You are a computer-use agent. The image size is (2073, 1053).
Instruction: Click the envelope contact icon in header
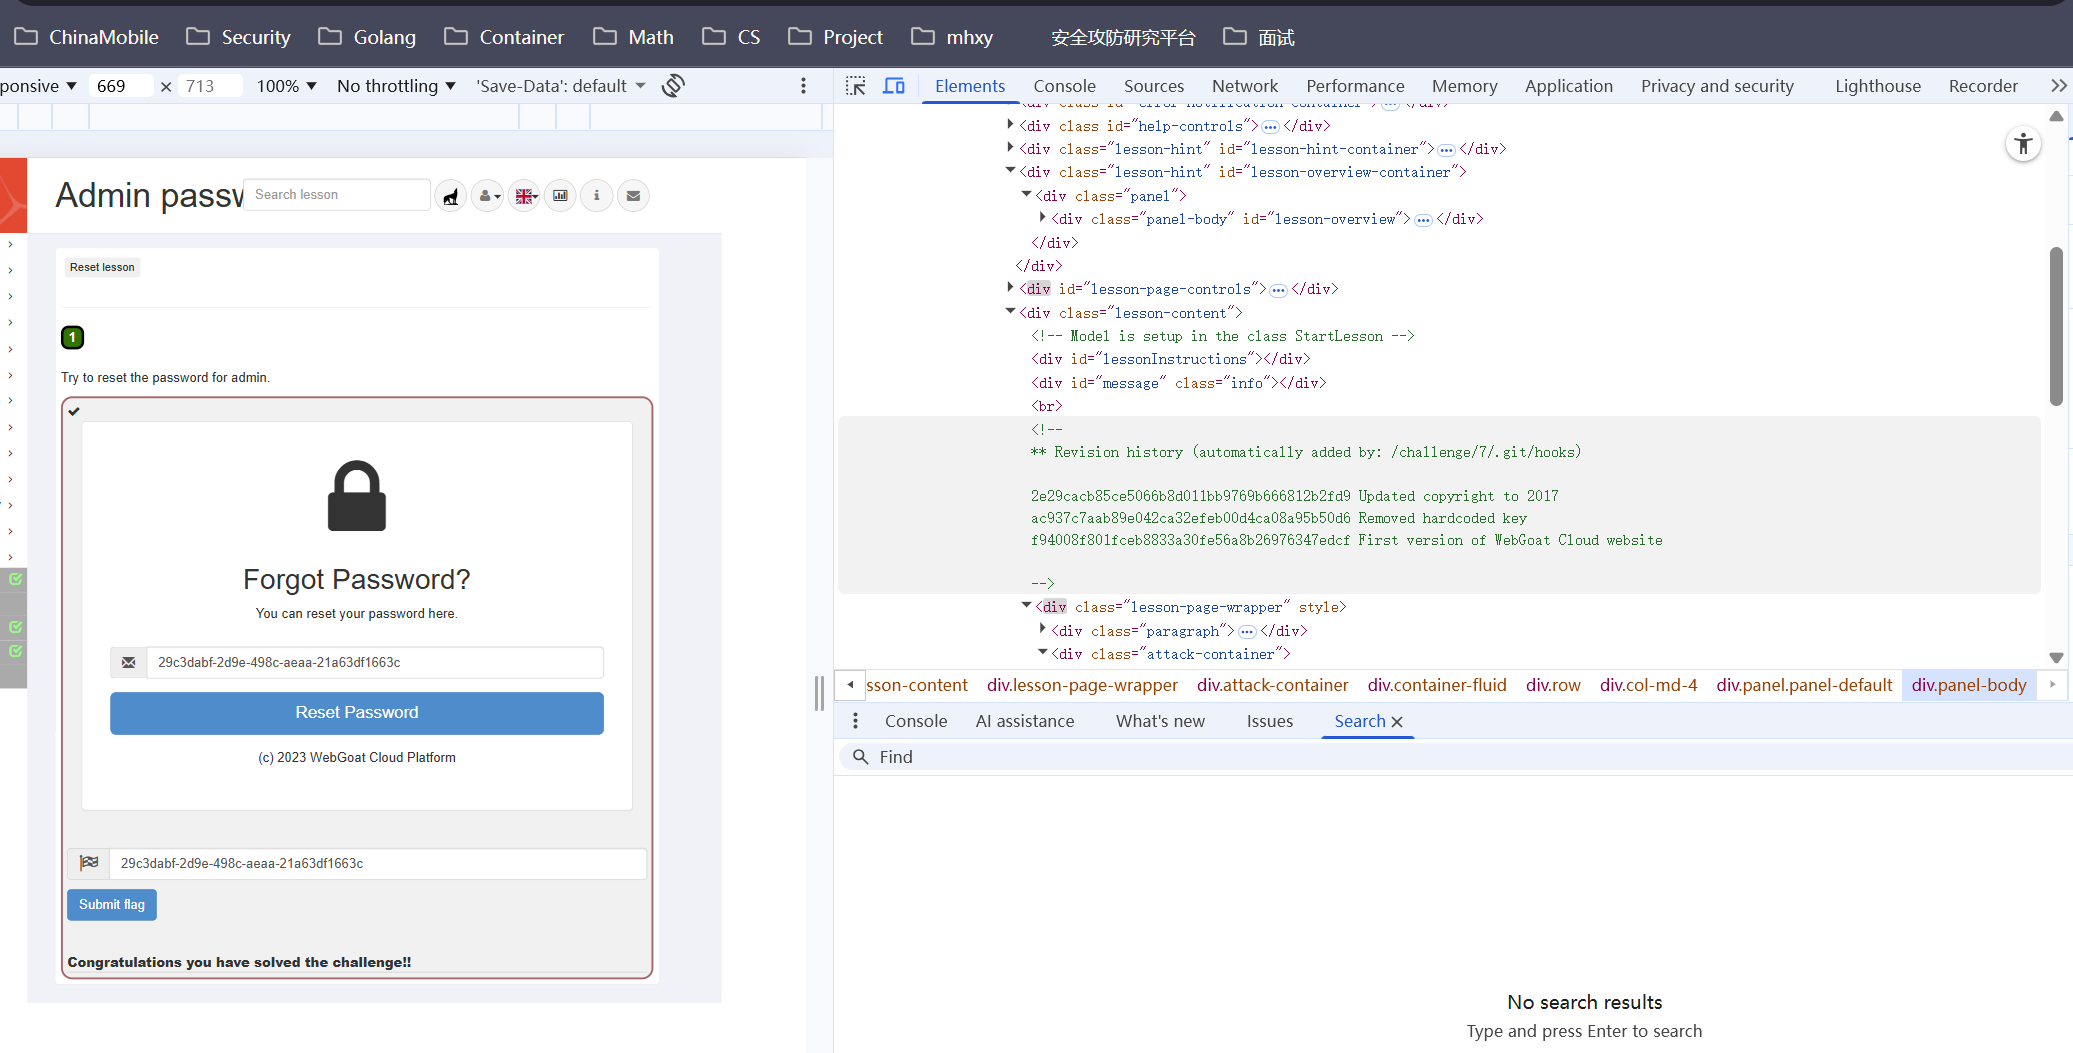tap(633, 196)
